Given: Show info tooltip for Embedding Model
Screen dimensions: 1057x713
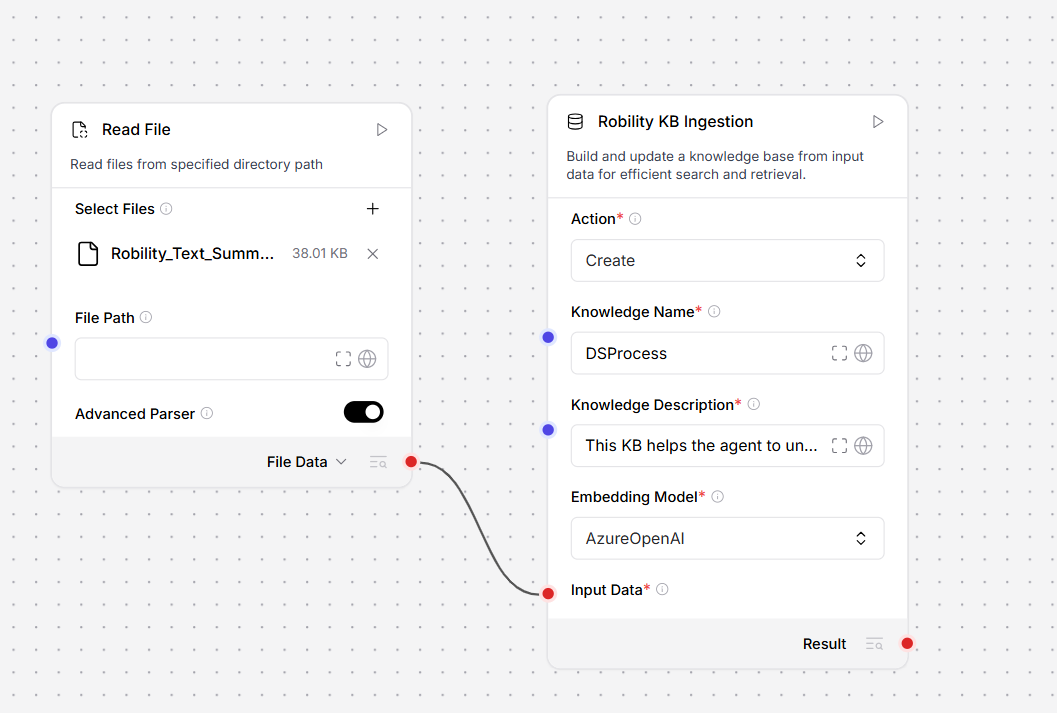Looking at the screenshot, I should pos(717,497).
